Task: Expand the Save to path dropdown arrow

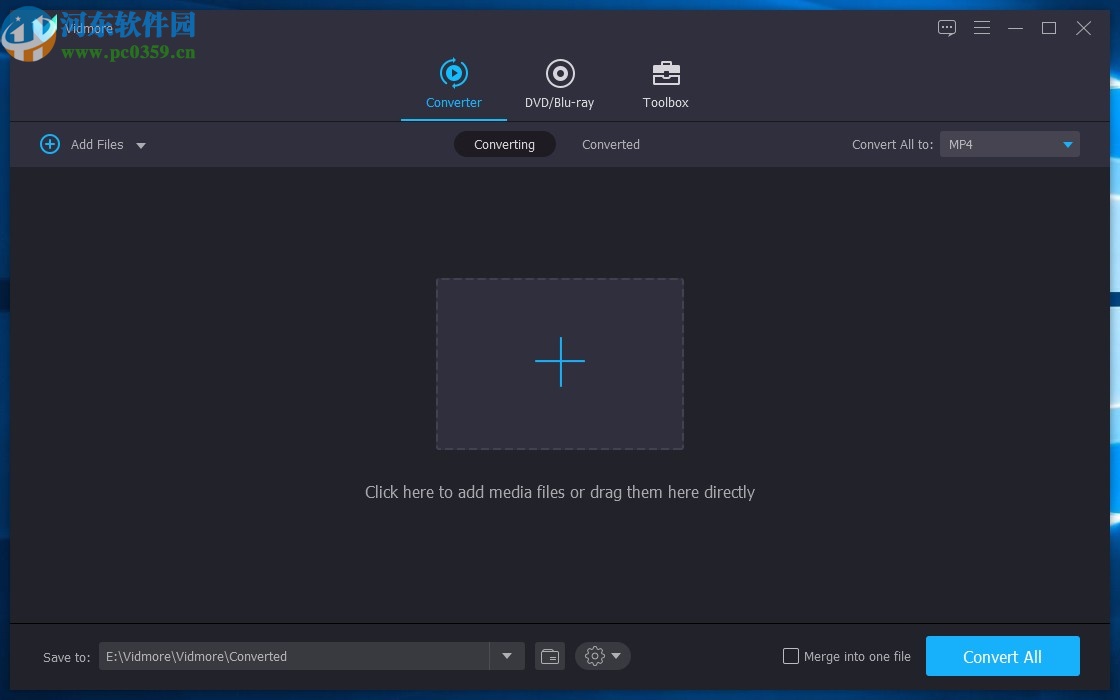Action: pos(507,656)
